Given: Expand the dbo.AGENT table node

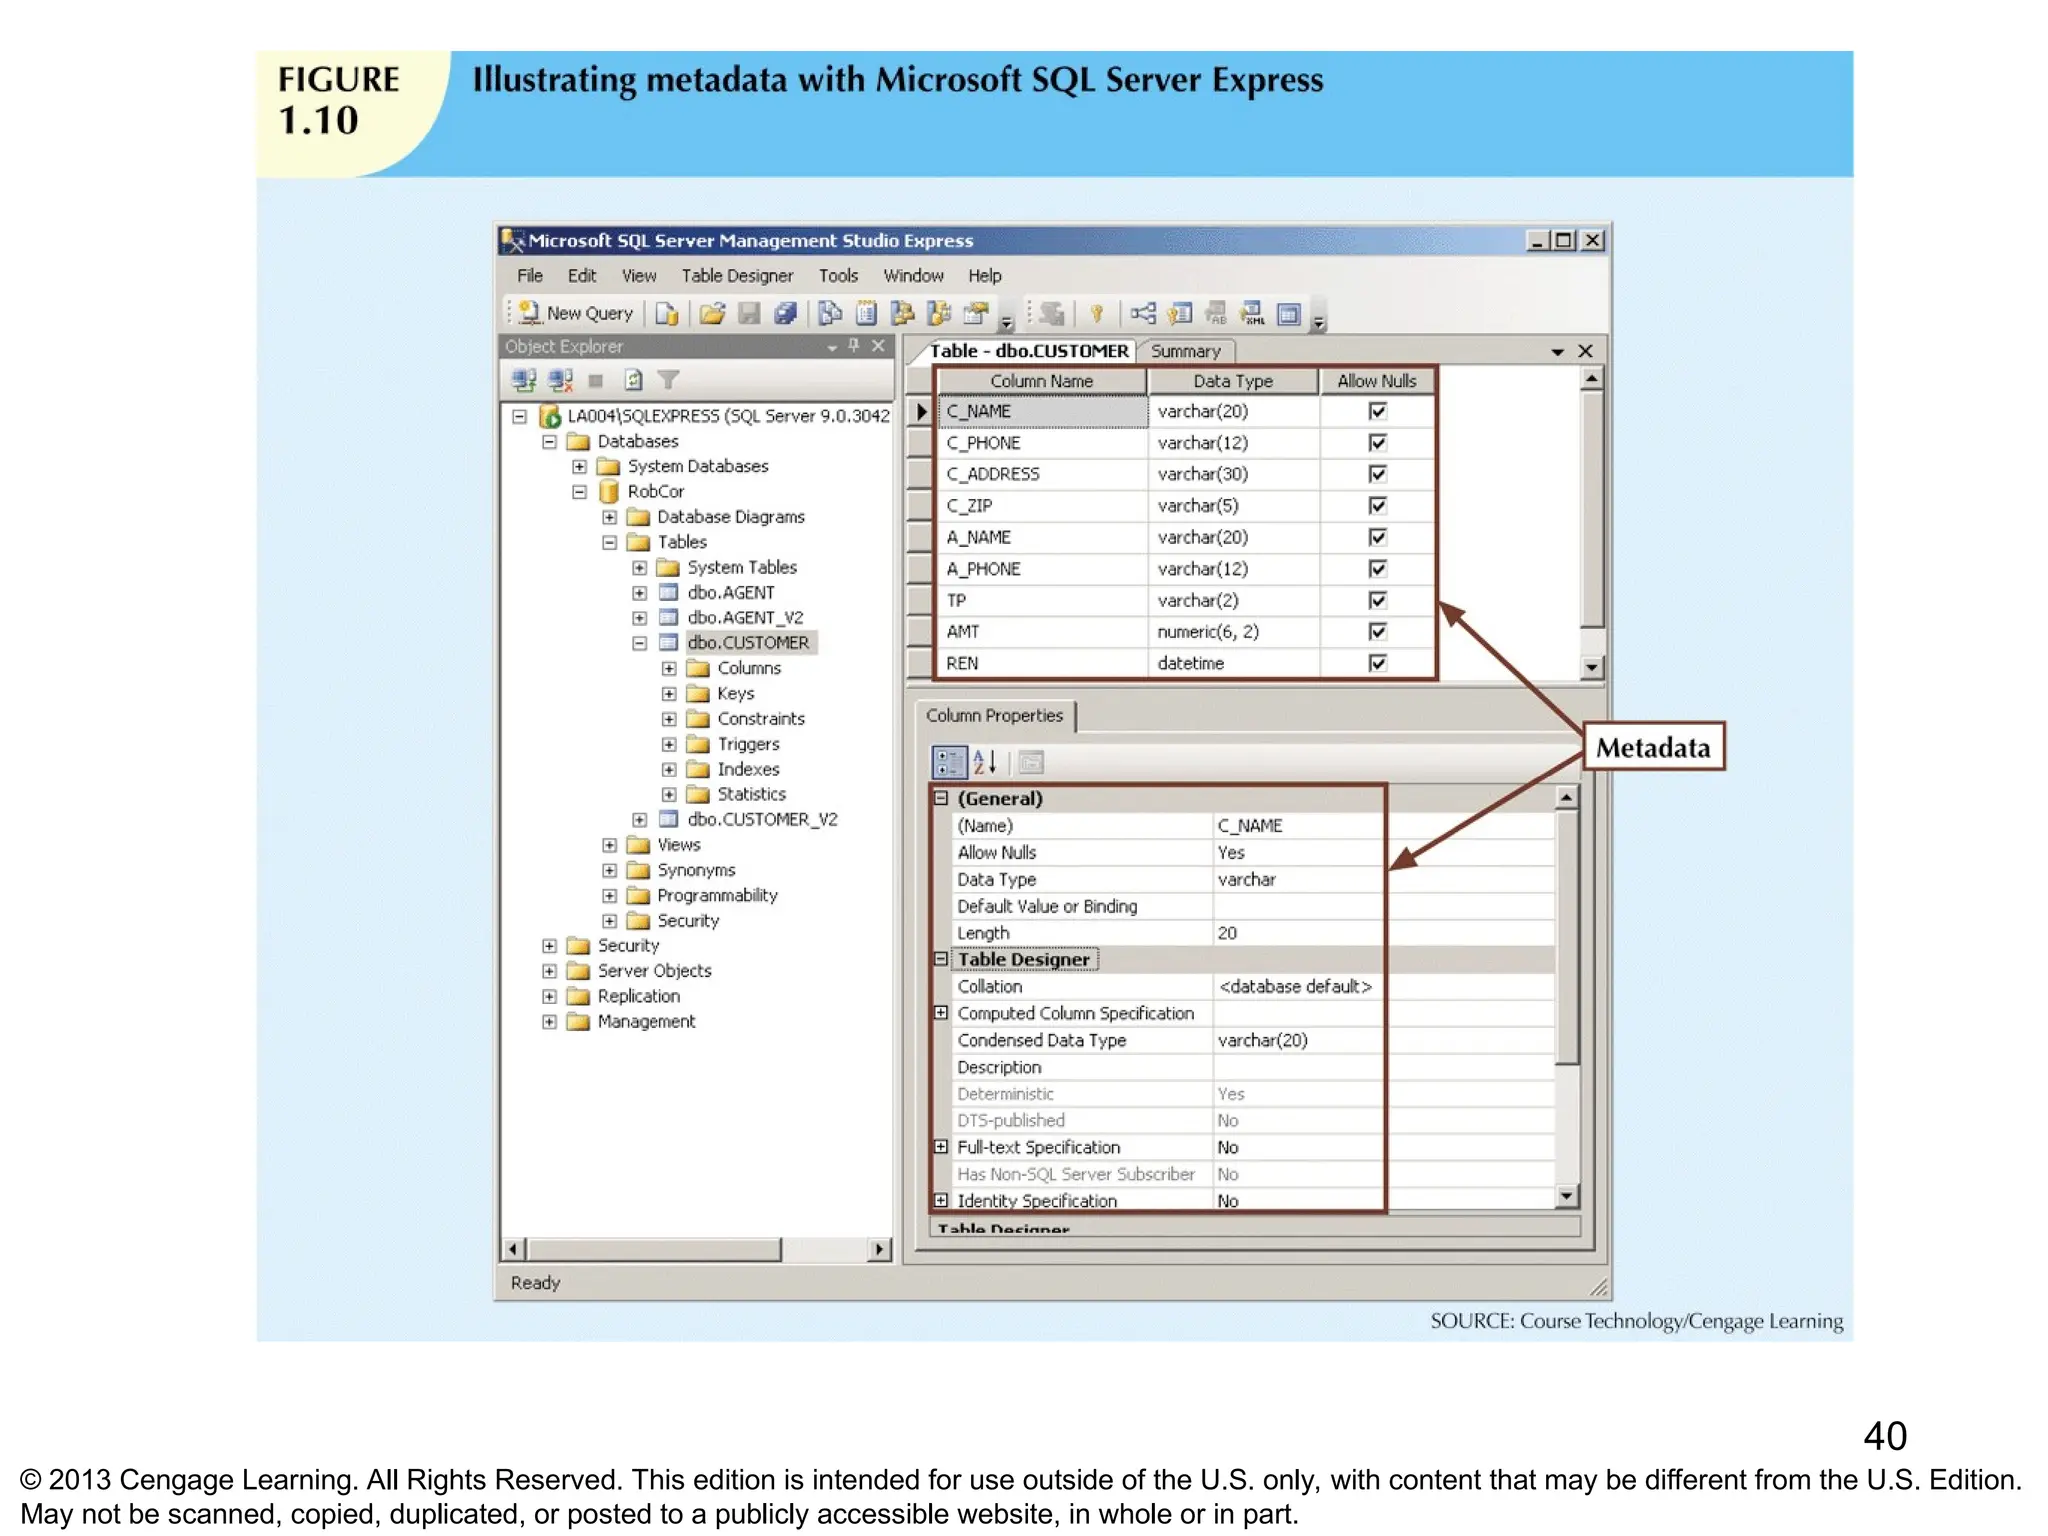Looking at the screenshot, I should tap(639, 593).
